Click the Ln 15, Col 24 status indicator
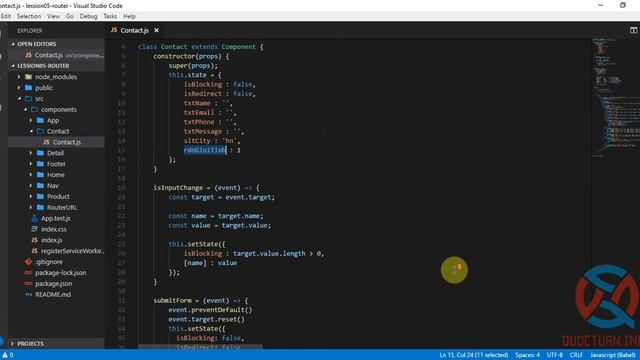Viewport: 640px width, 360px height. pos(473,355)
